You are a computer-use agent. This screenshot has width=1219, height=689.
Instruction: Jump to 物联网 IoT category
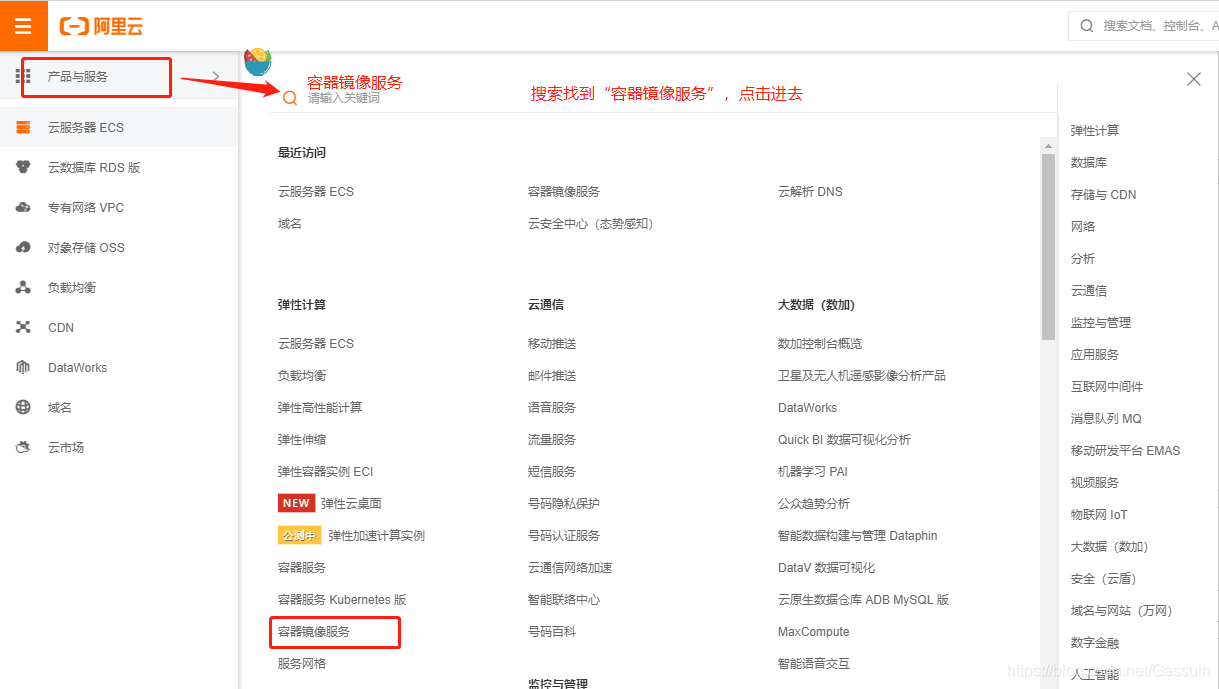tap(1099, 515)
